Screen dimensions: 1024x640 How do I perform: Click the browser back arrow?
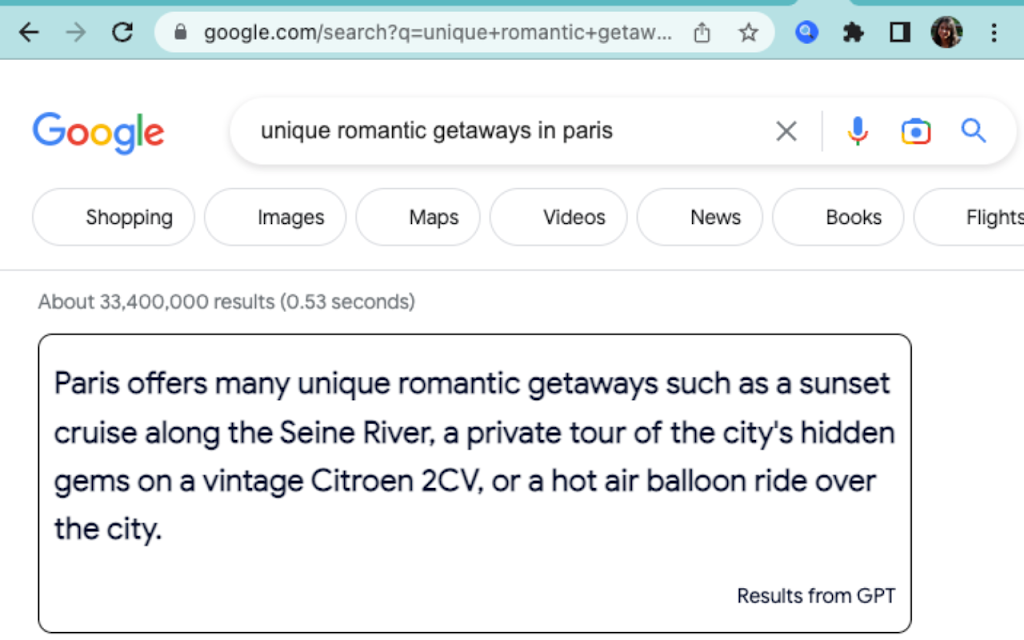(x=29, y=33)
